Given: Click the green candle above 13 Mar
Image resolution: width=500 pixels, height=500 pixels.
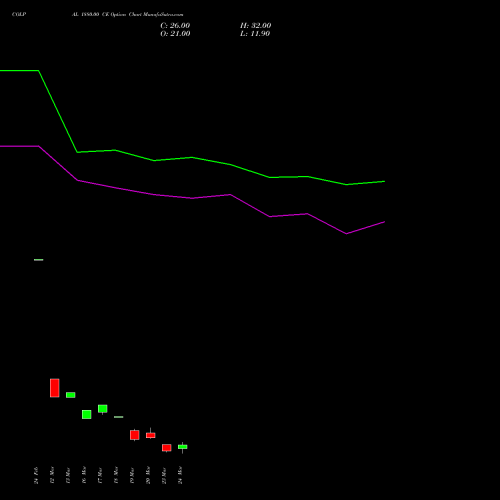Looking at the screenshot, I should pyautogui.click(x=71, y=395).
